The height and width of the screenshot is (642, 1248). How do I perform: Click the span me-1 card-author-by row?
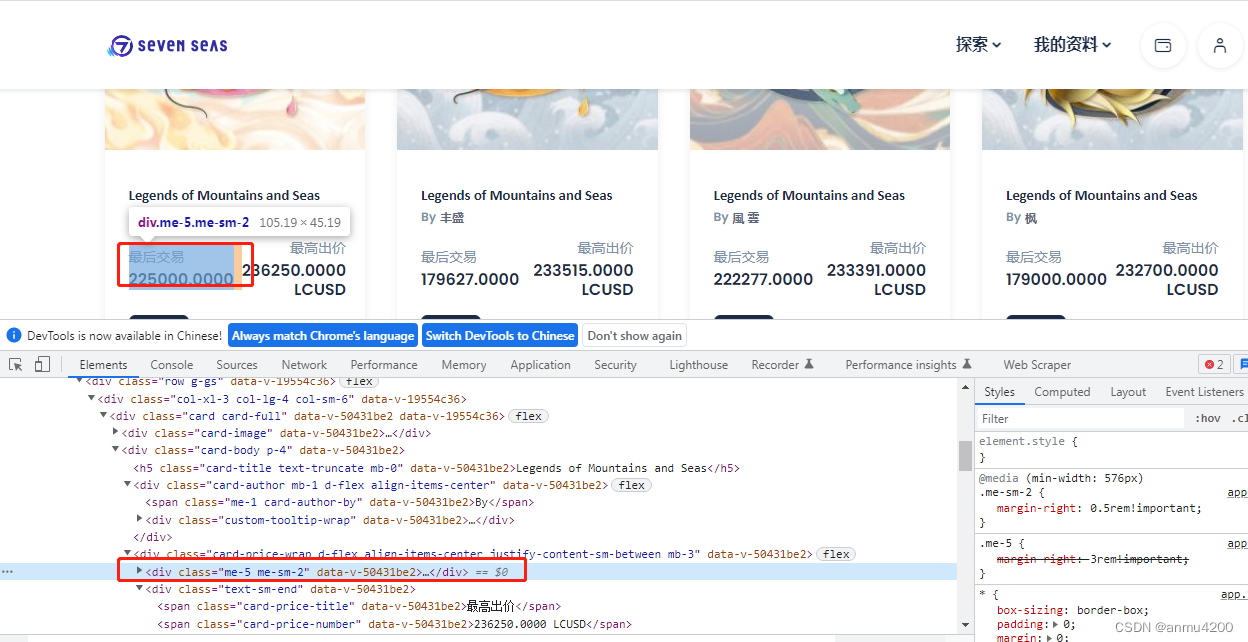pyautogui.click(x=339, y=502)
